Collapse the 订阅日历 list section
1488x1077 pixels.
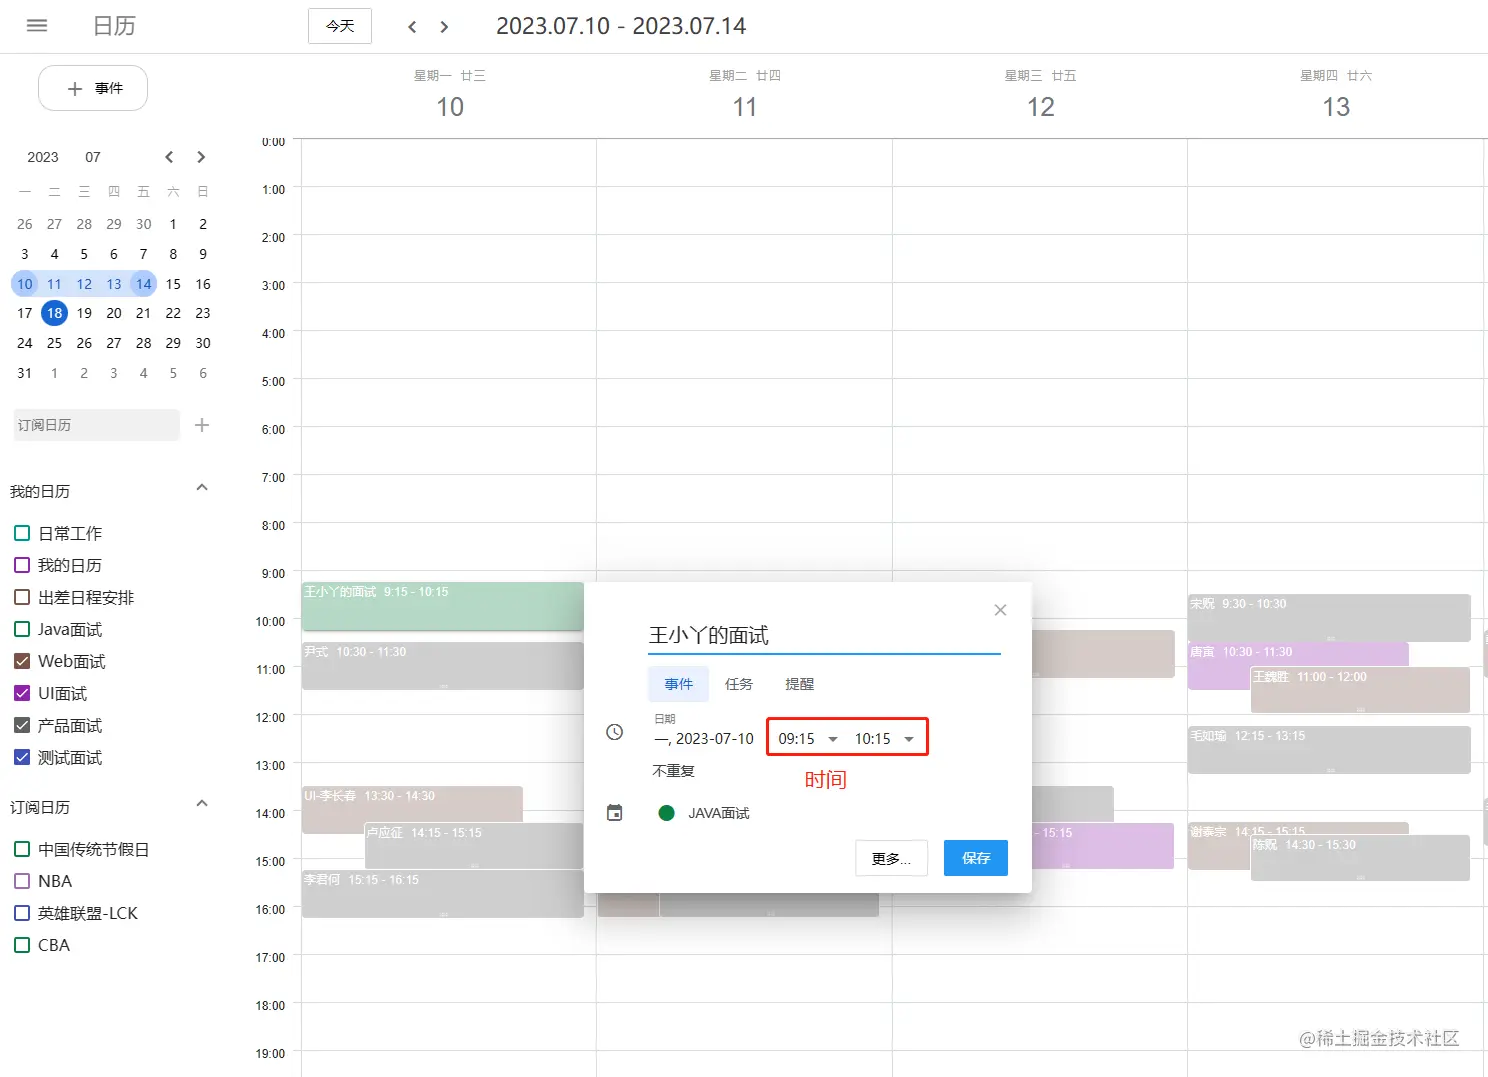click(202, 804)
